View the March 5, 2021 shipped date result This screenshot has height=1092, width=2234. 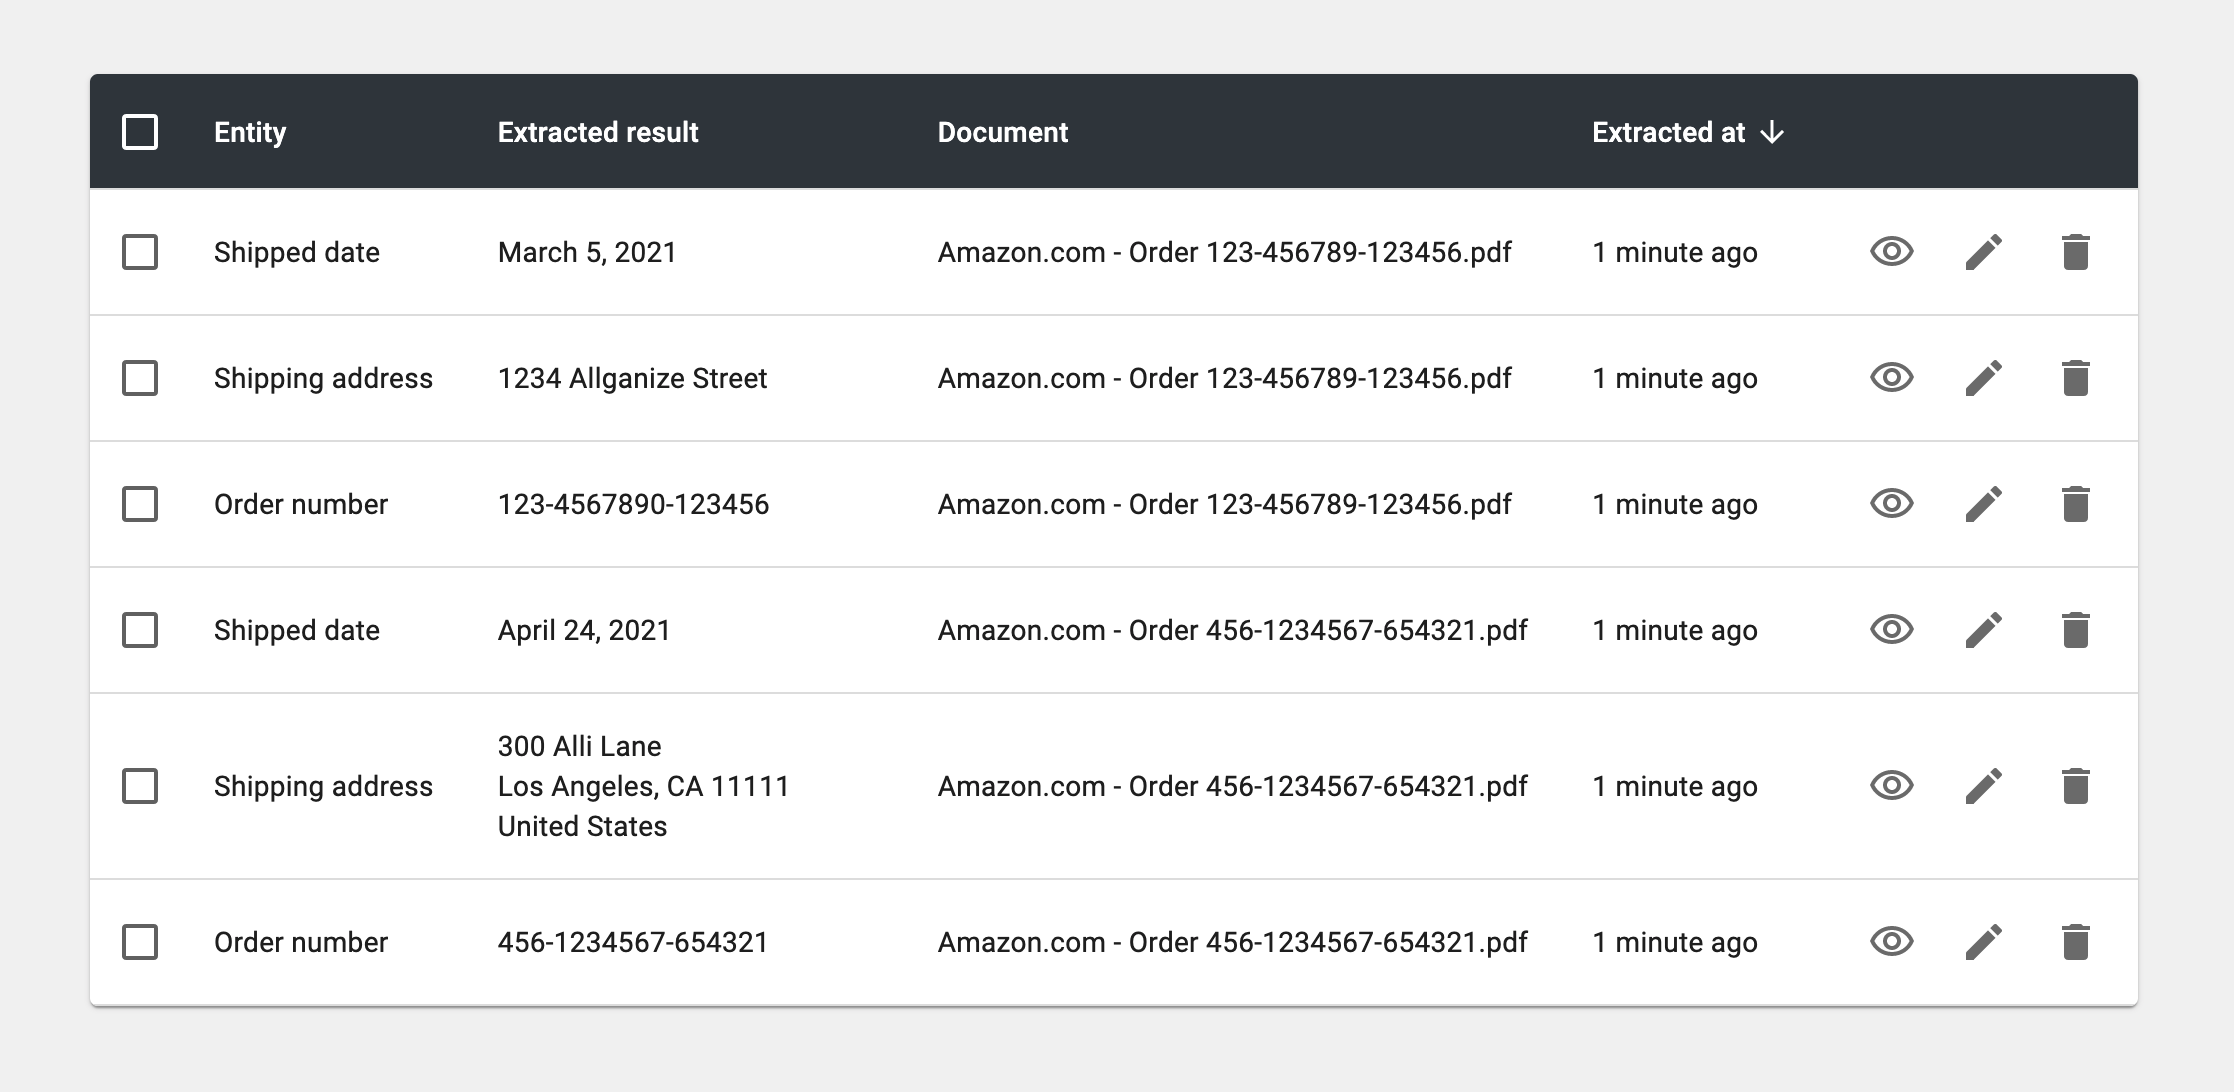[1891, 251]
